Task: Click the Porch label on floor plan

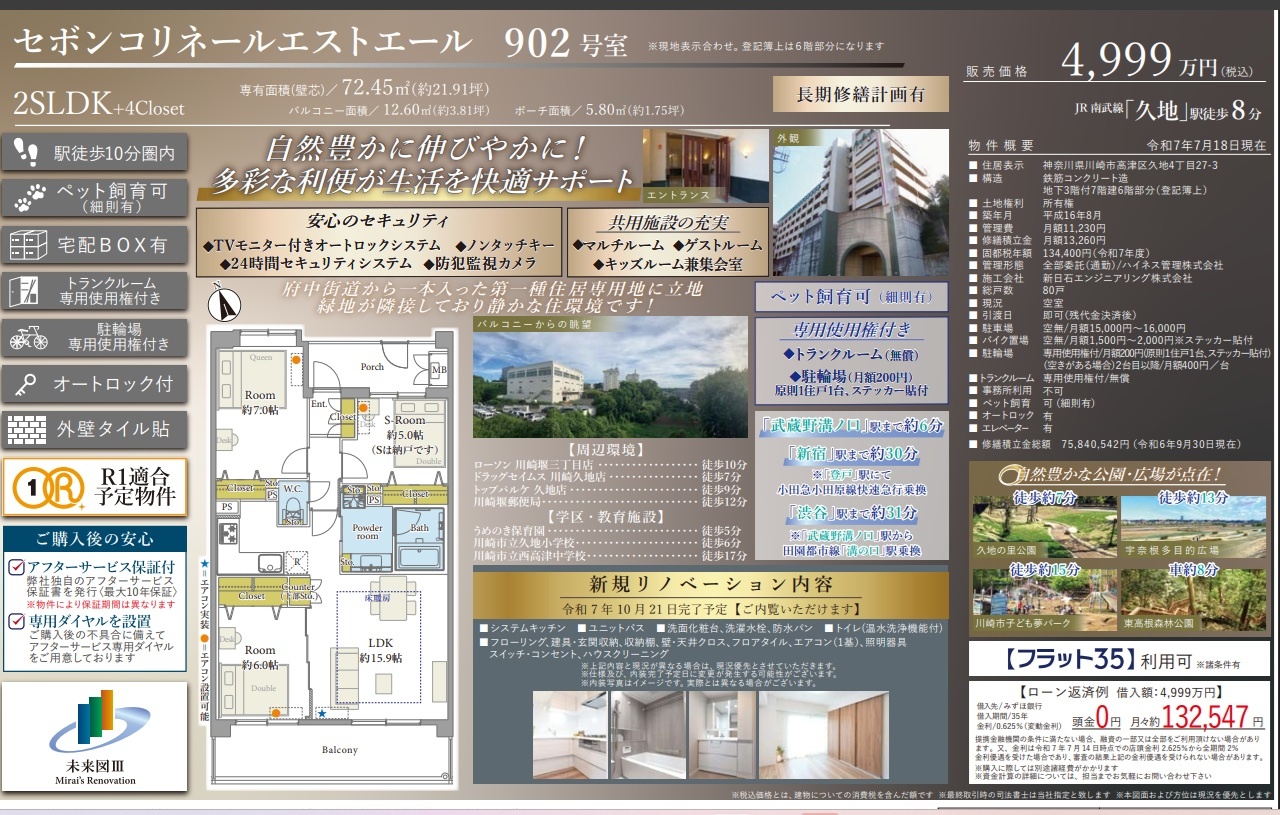Action: (x=372, y=367)
